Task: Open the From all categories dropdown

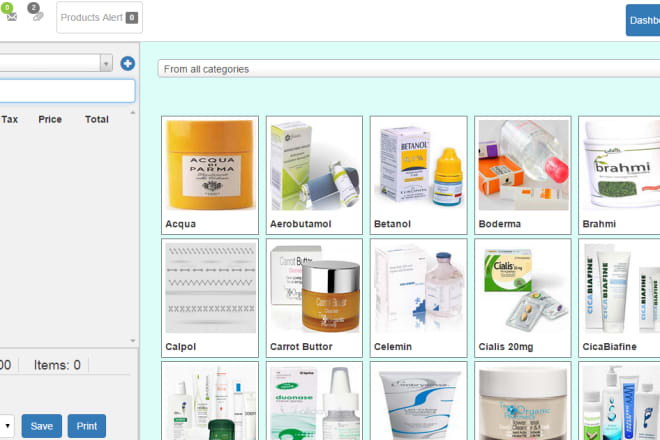Action: (408, 69)
